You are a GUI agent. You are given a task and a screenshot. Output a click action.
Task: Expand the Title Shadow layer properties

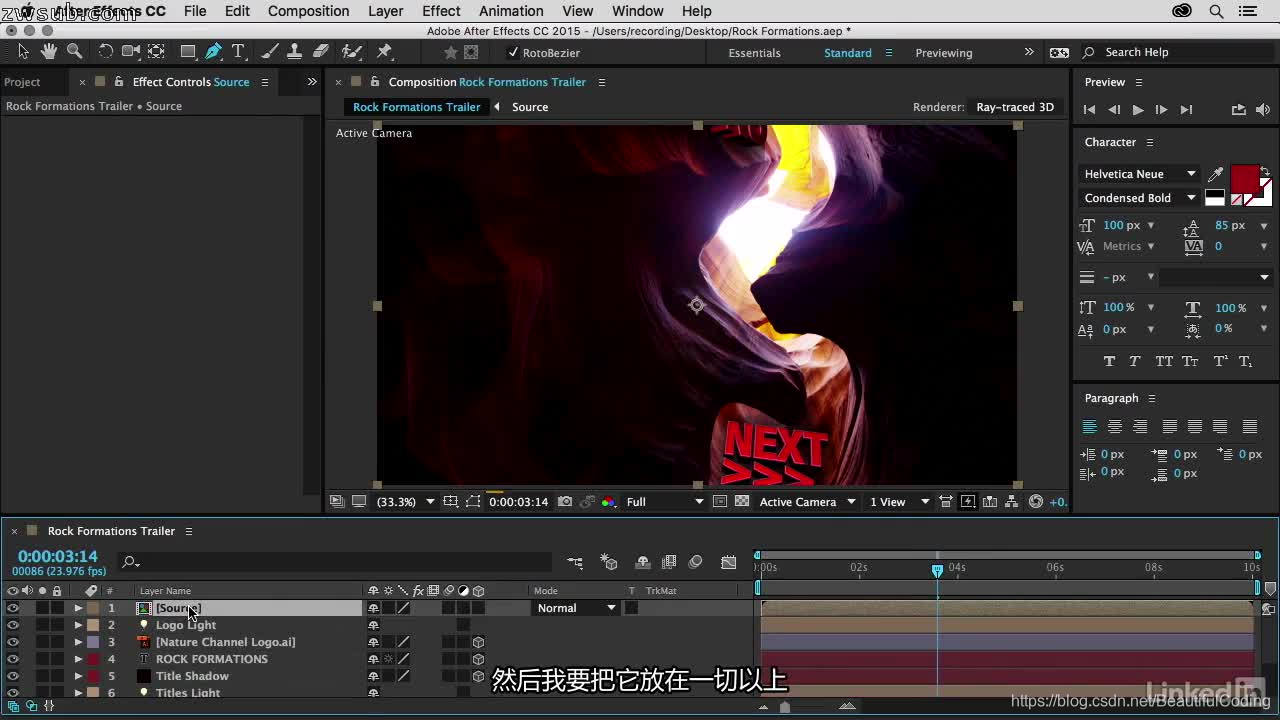click(x=78, y=676)
